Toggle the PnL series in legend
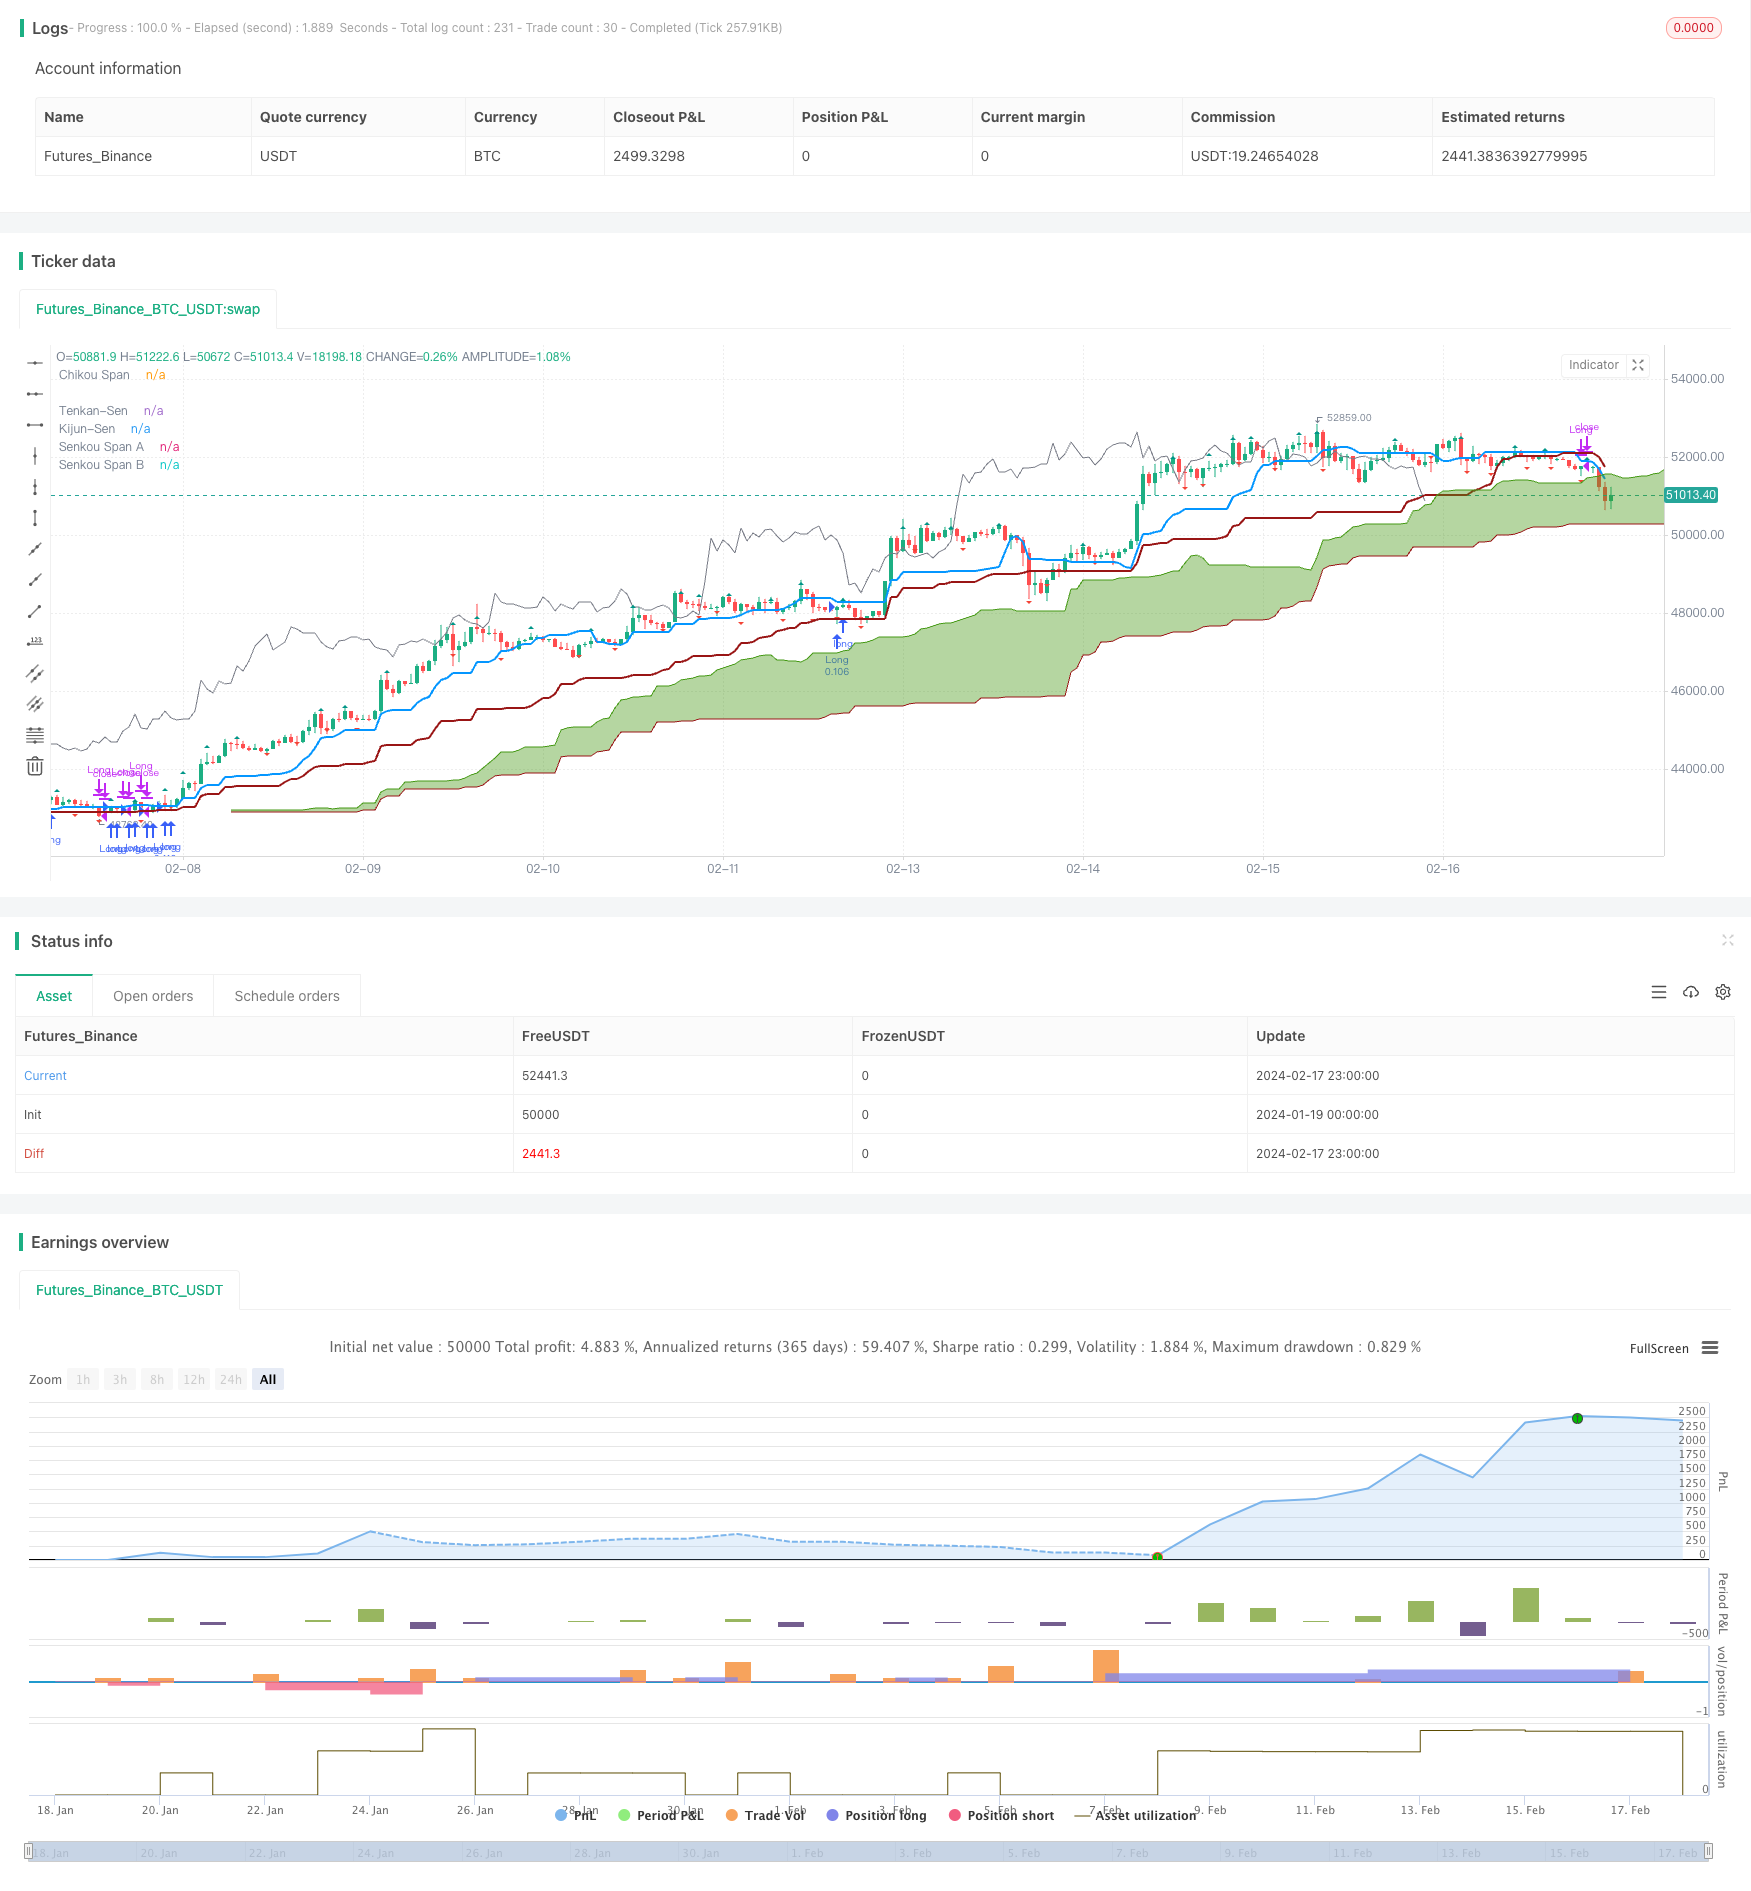The width and height of the screenshot is (1751, 1891). coord(576,1815)
